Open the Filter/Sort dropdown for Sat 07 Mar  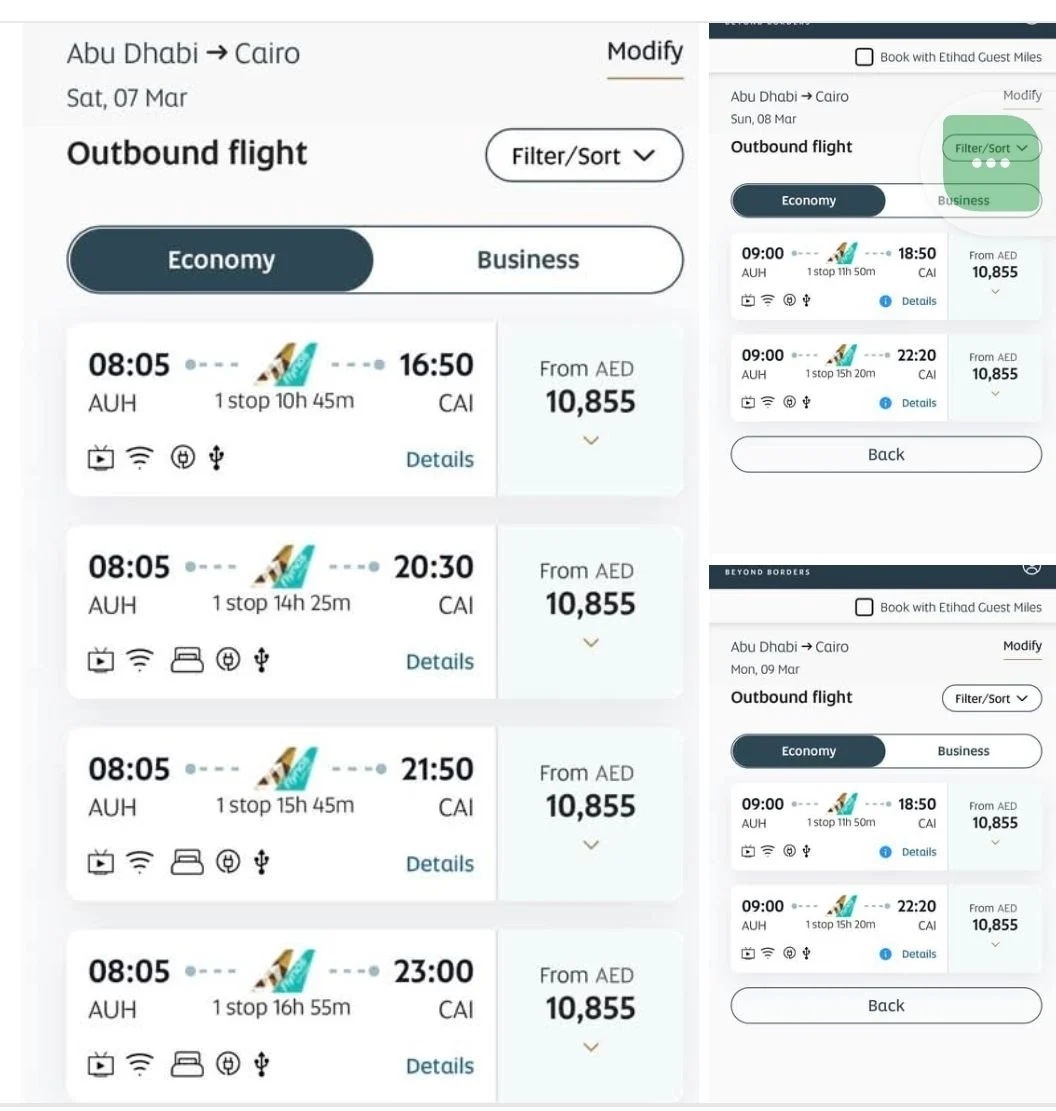click(x=584, y=156)
